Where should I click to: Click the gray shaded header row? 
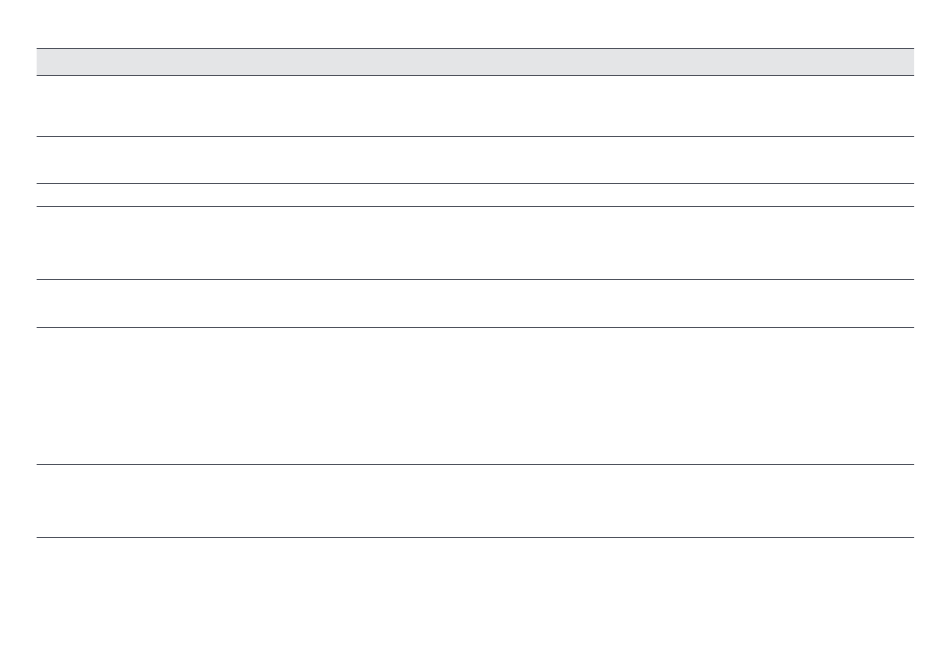point(475,62)
